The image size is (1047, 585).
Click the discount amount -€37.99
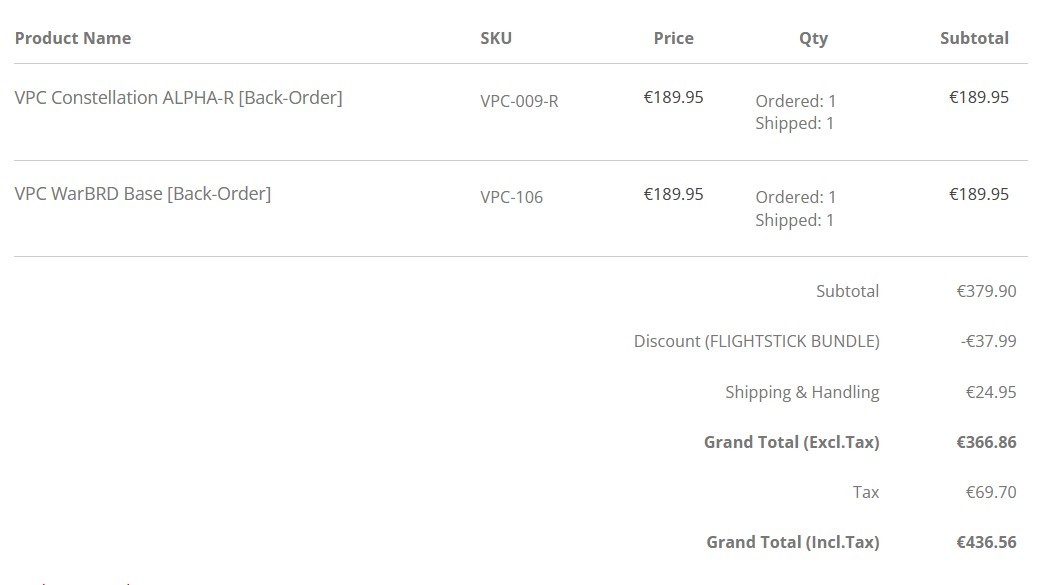[988, 341]
